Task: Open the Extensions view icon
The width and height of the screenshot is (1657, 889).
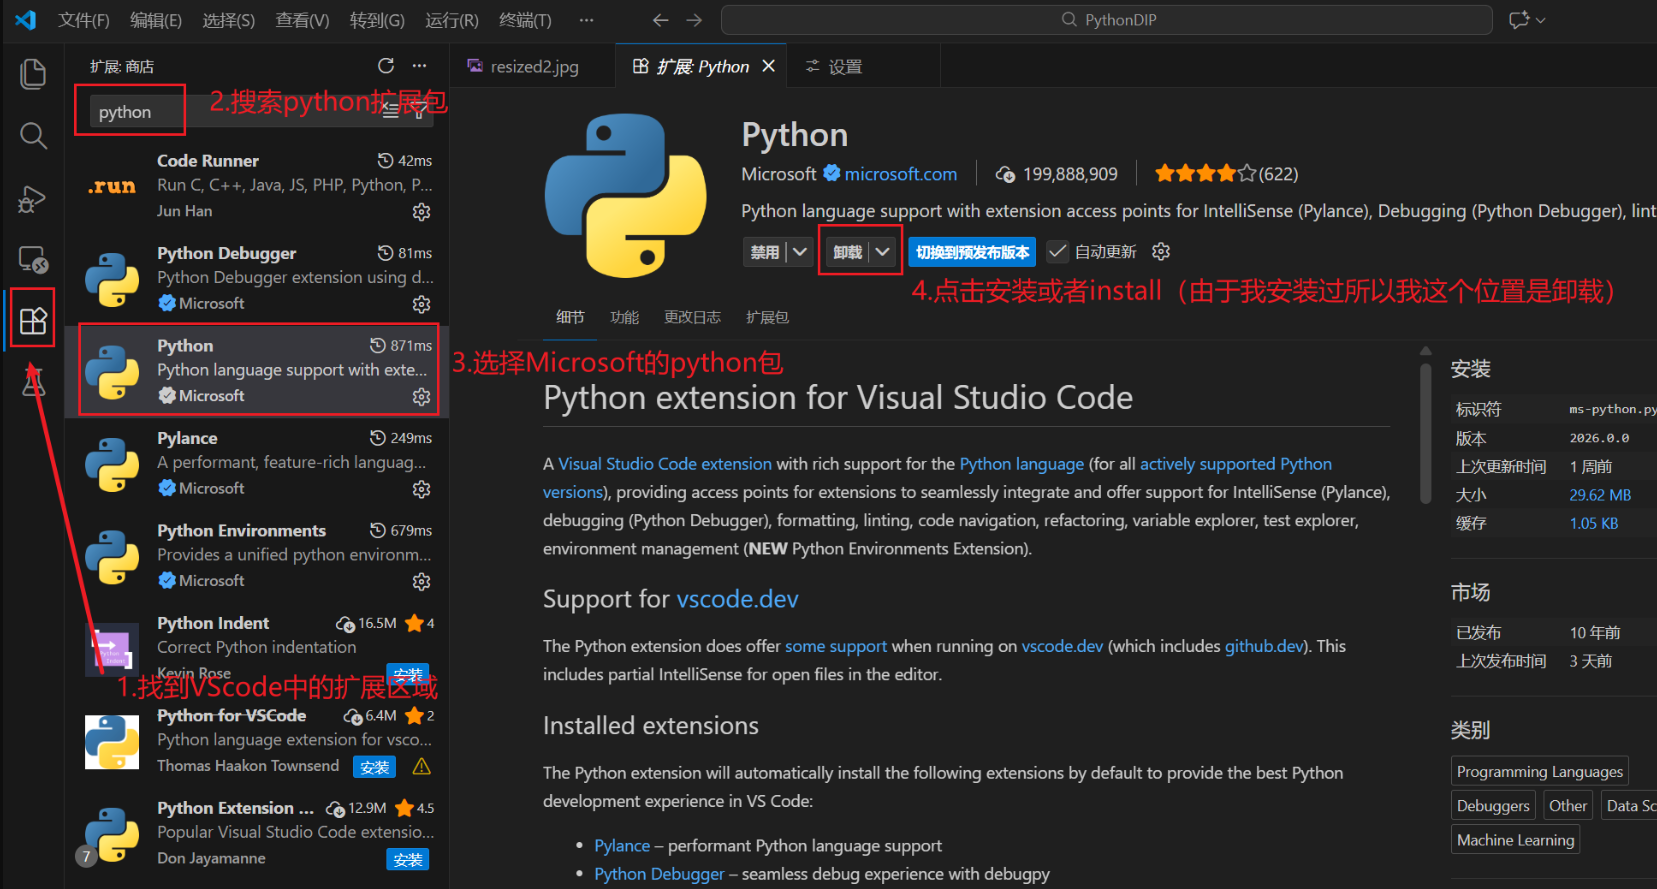Action: click(x=33, y=321)
